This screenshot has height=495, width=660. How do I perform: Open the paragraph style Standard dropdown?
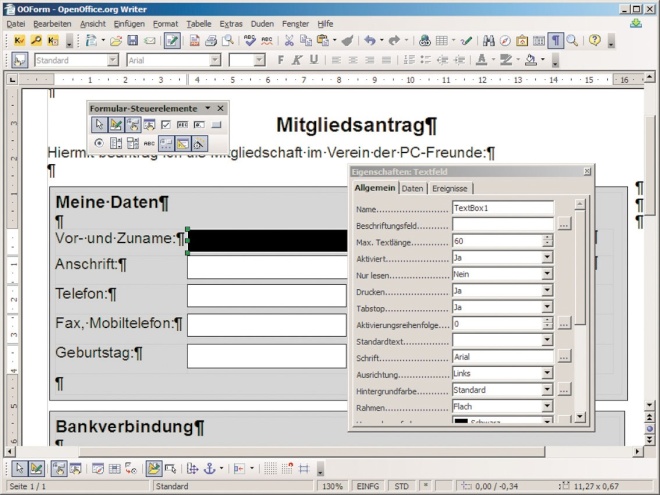pyautogui.click(x=113, y=60)
